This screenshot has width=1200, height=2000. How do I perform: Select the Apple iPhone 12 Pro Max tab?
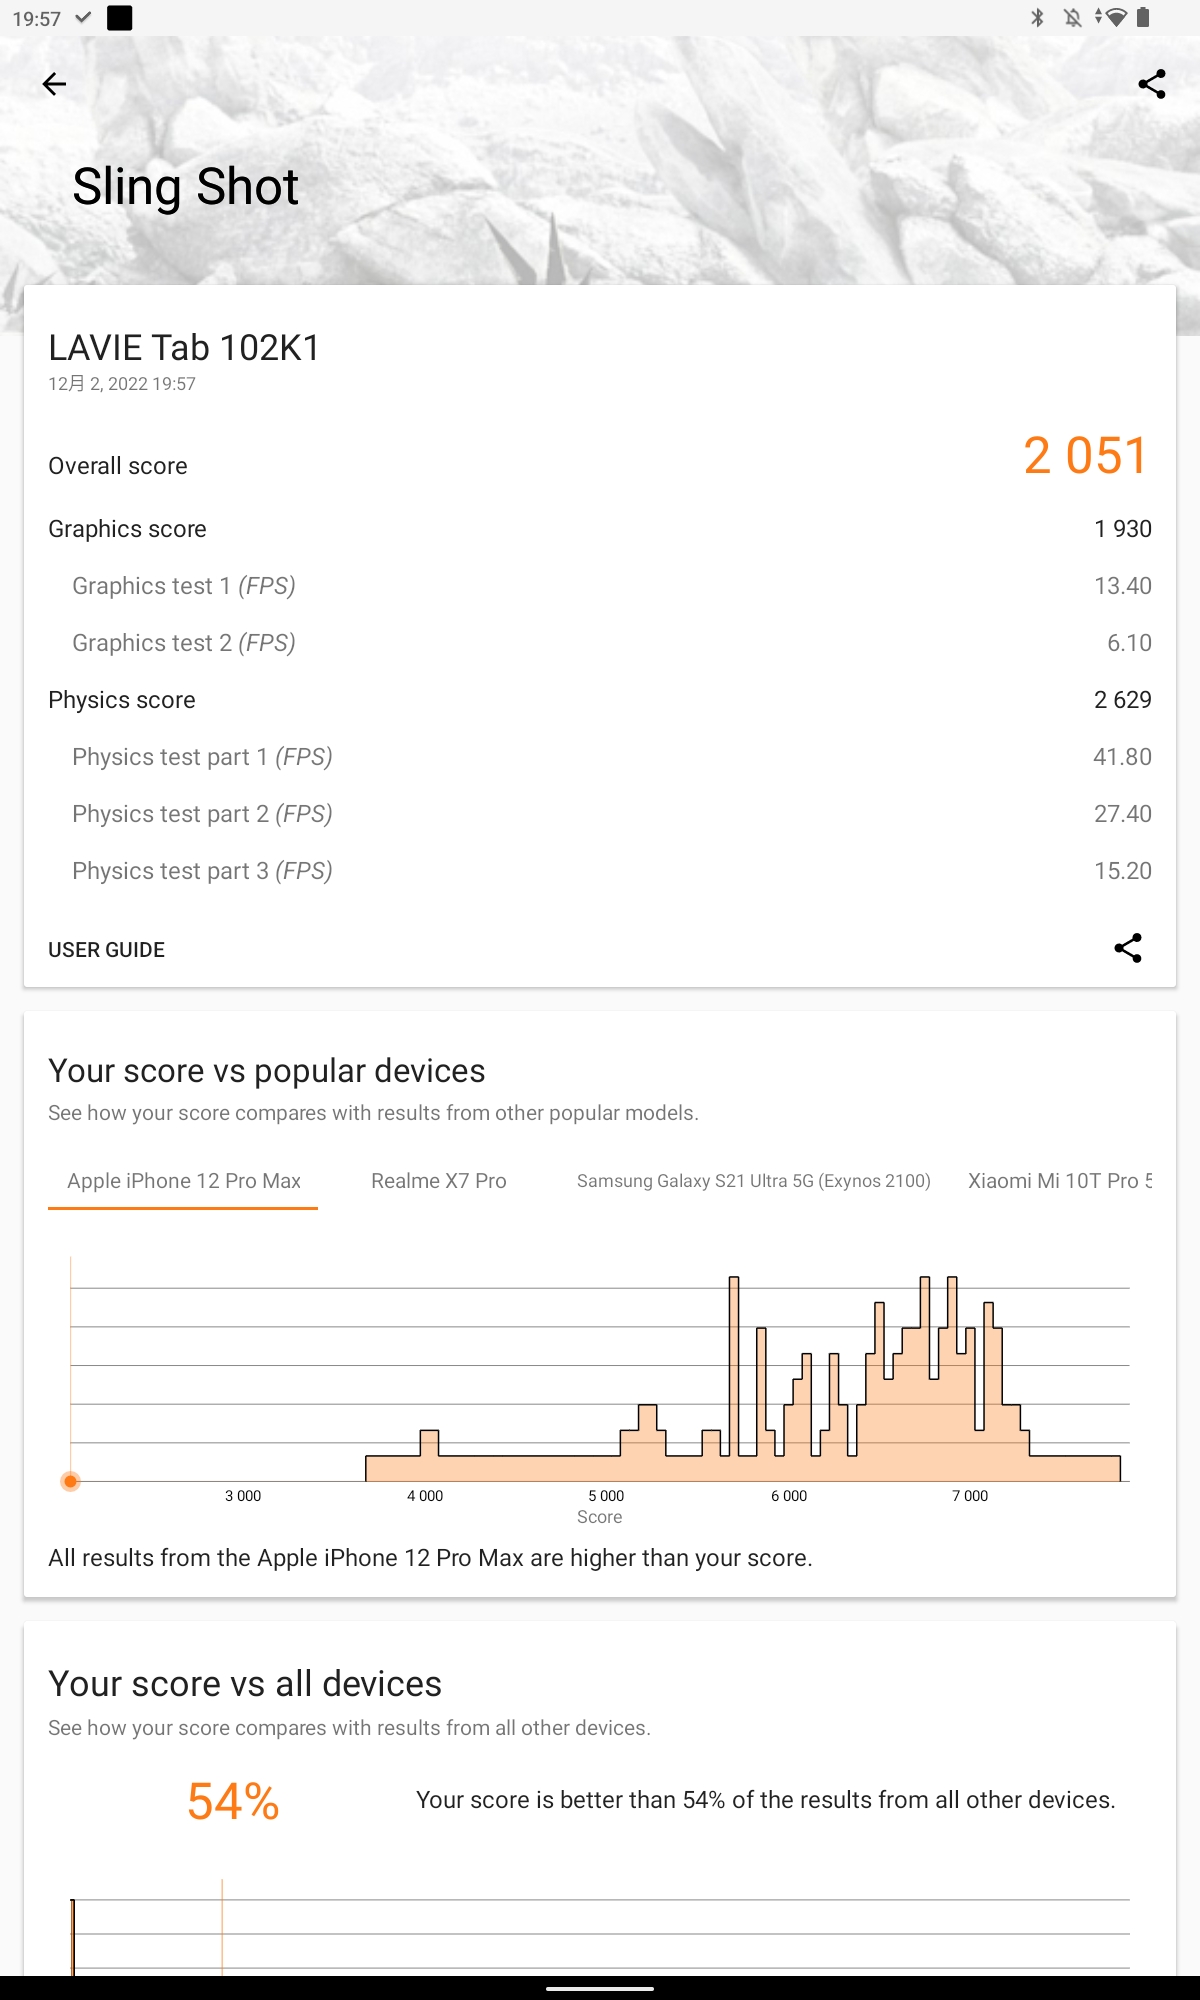183,1181
